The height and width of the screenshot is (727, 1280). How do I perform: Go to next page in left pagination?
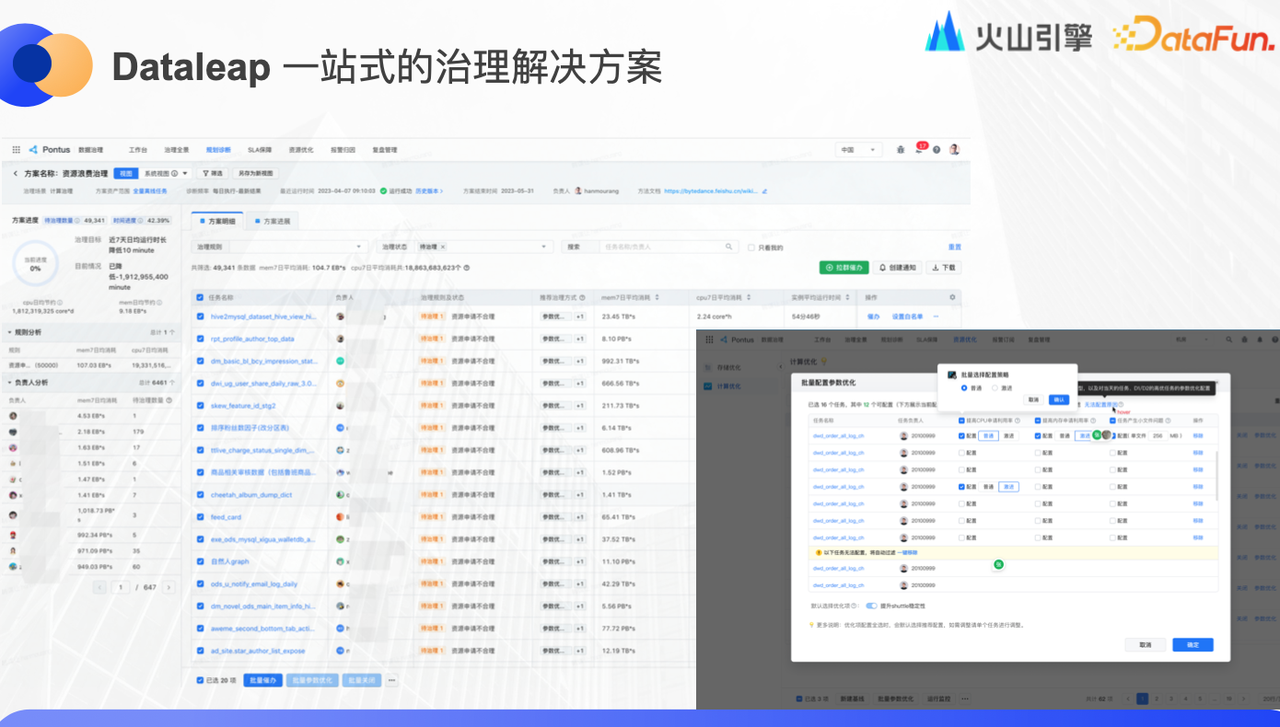[x=168, y=587]
